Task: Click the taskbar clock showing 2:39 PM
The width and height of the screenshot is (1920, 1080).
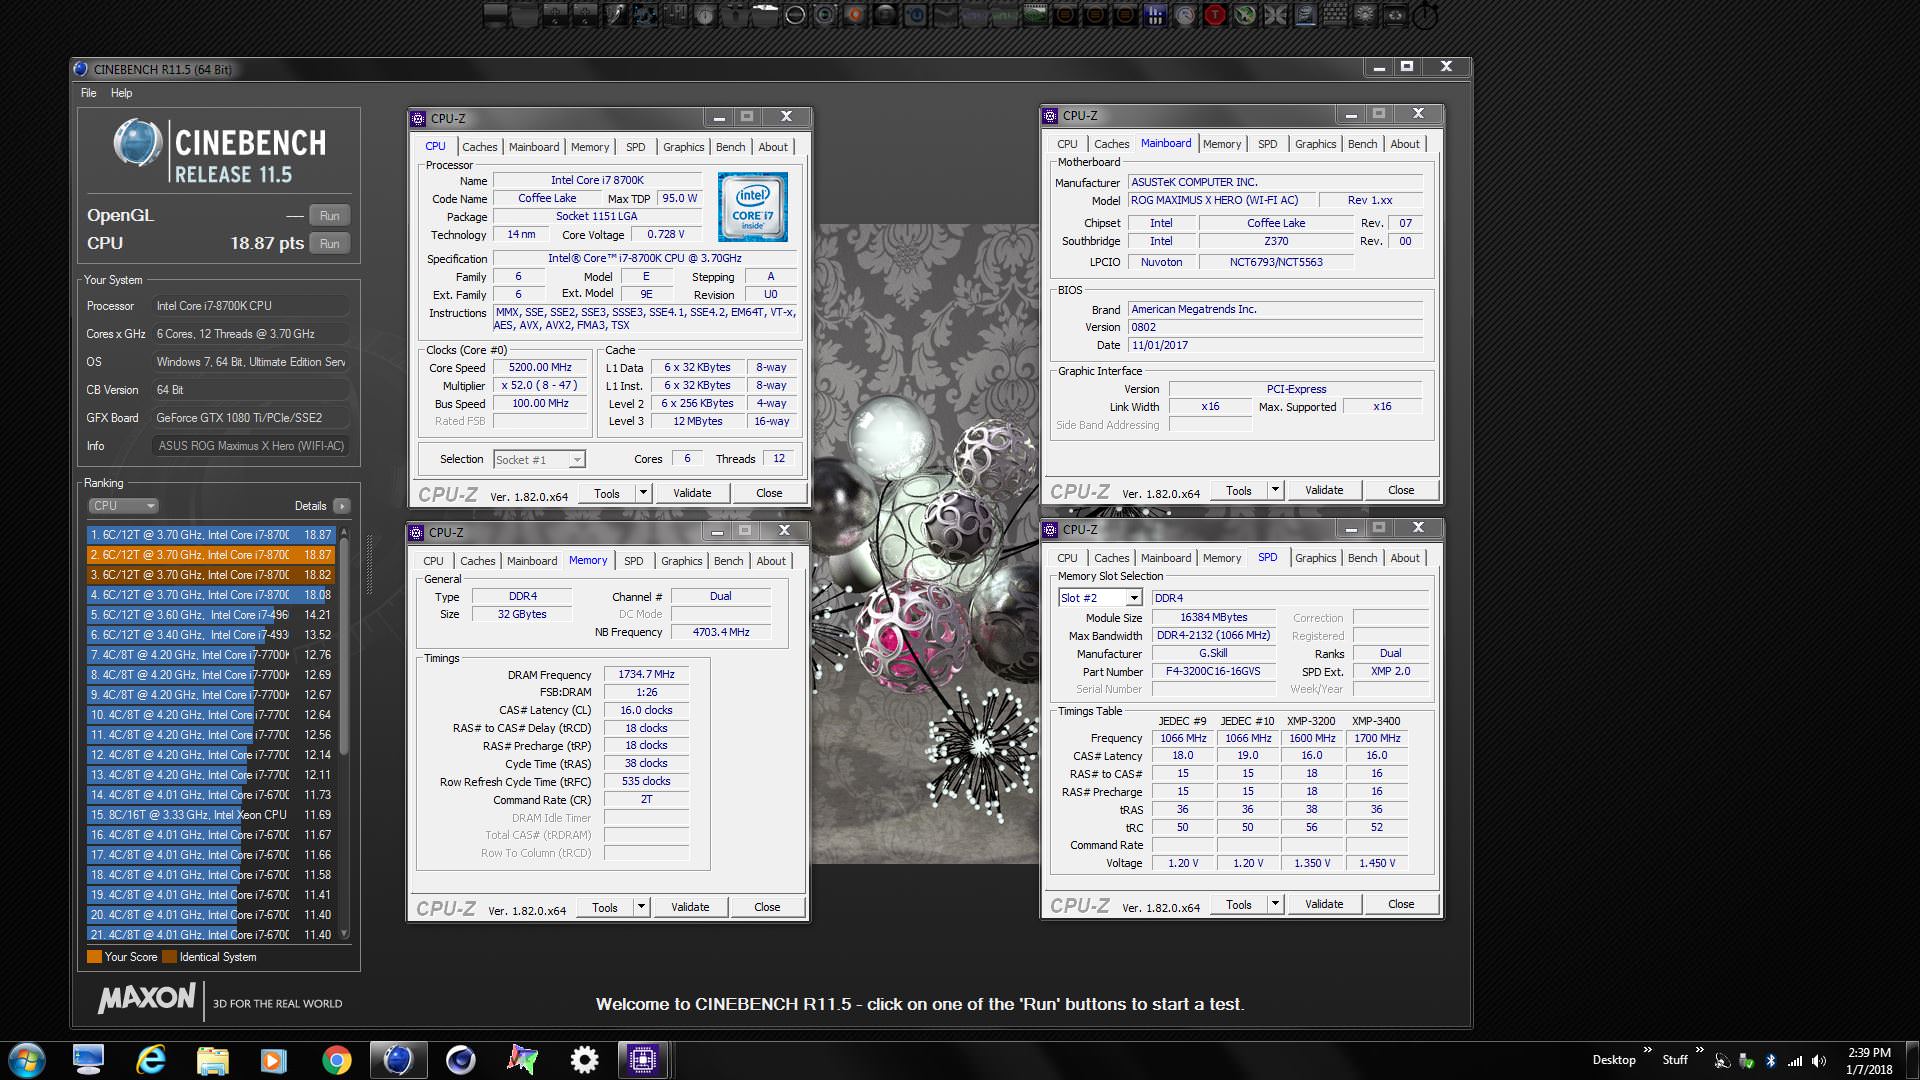Action: [1869, 1061]
